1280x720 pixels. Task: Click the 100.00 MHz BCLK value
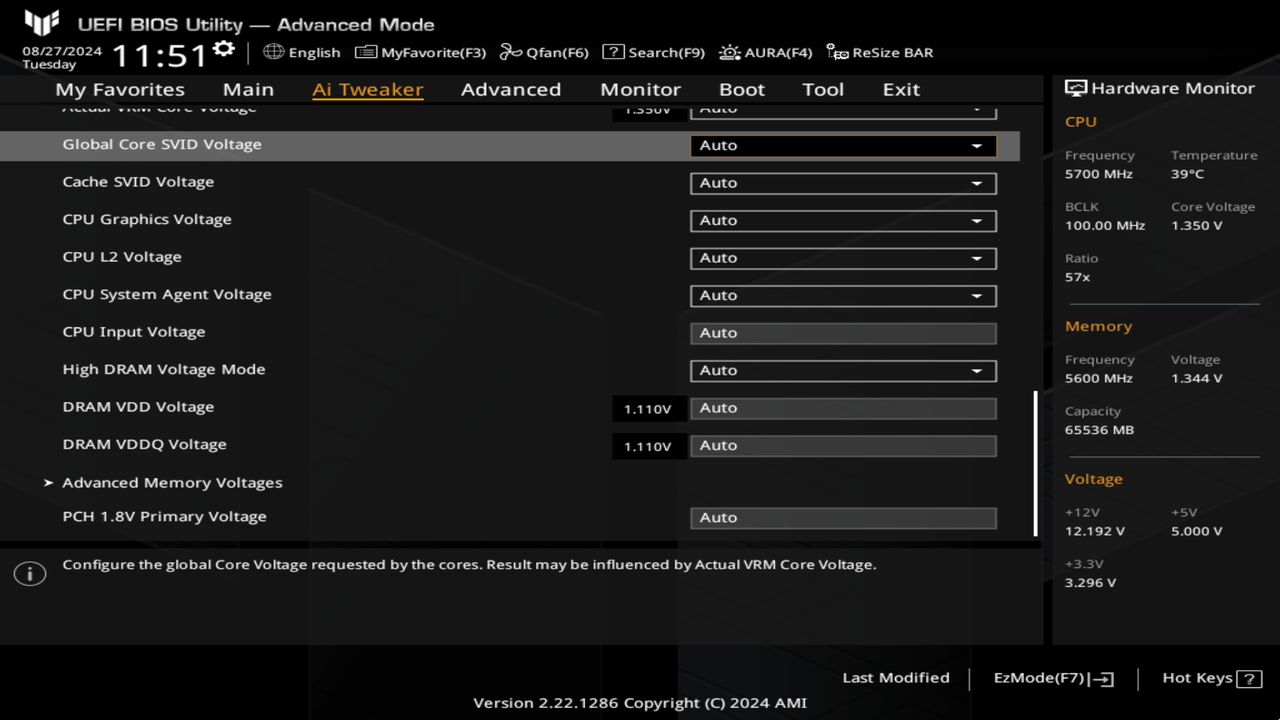coord(1105,226)
